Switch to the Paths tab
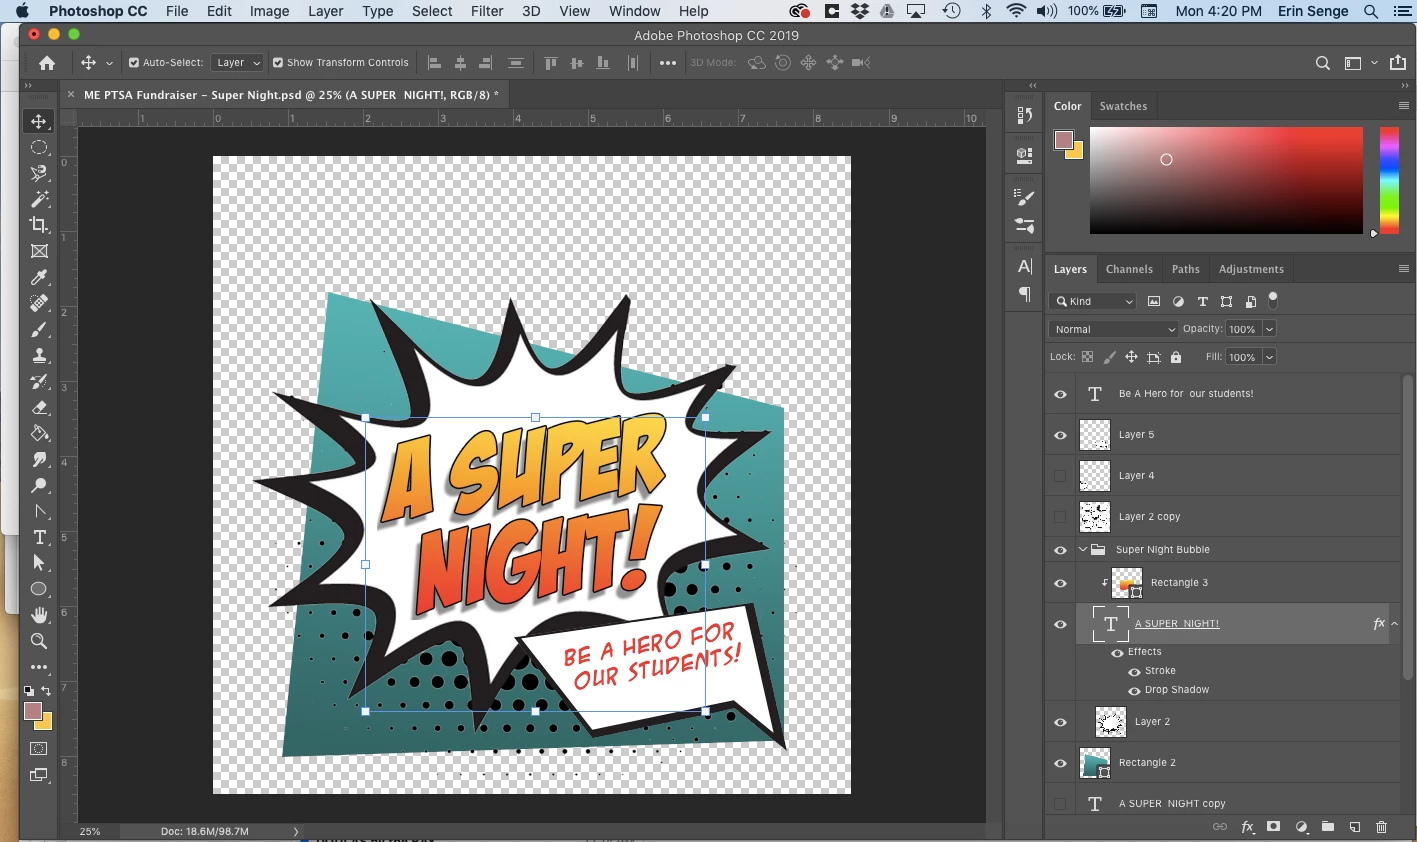 [1185, 269]
